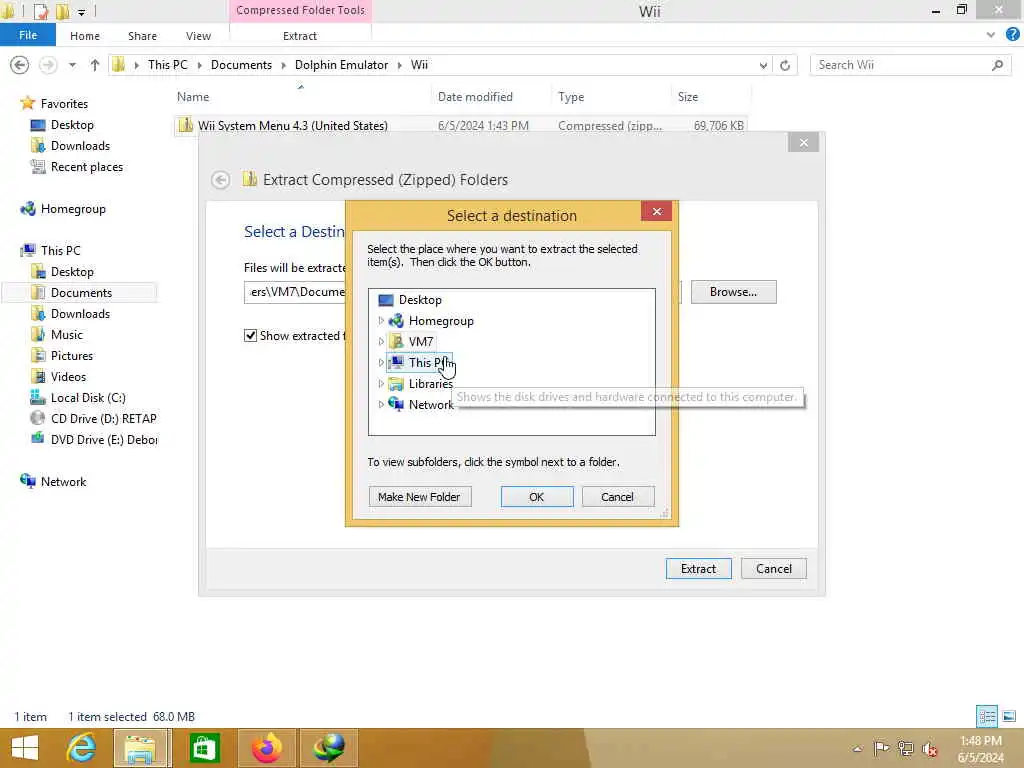1024x768 pixels.
Task: Expand the ribbon with chevron
Action: pos(991,35)
